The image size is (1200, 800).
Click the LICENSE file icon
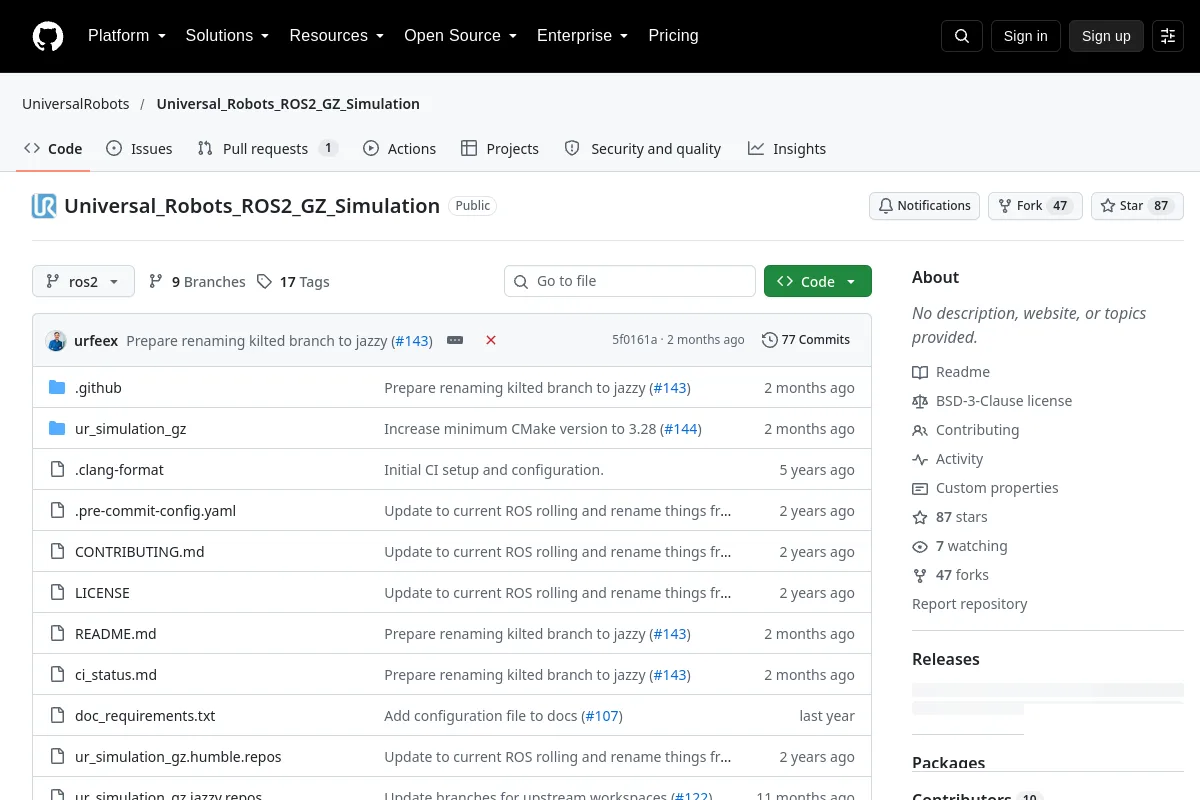pyautogui.click(x=57, y=593)
